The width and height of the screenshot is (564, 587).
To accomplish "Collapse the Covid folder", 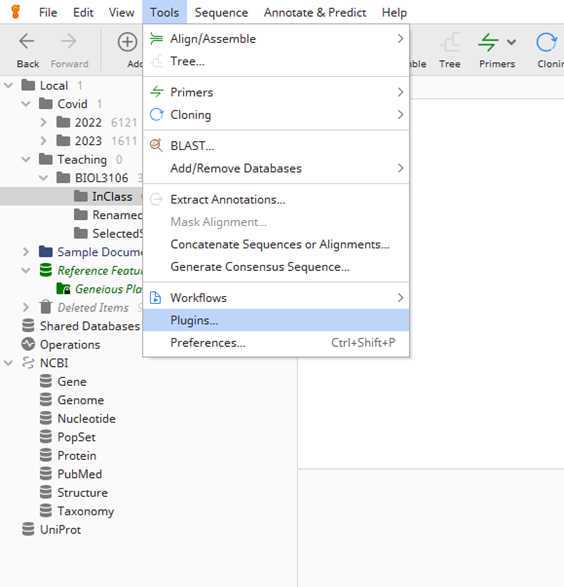I will pos(26,104).
